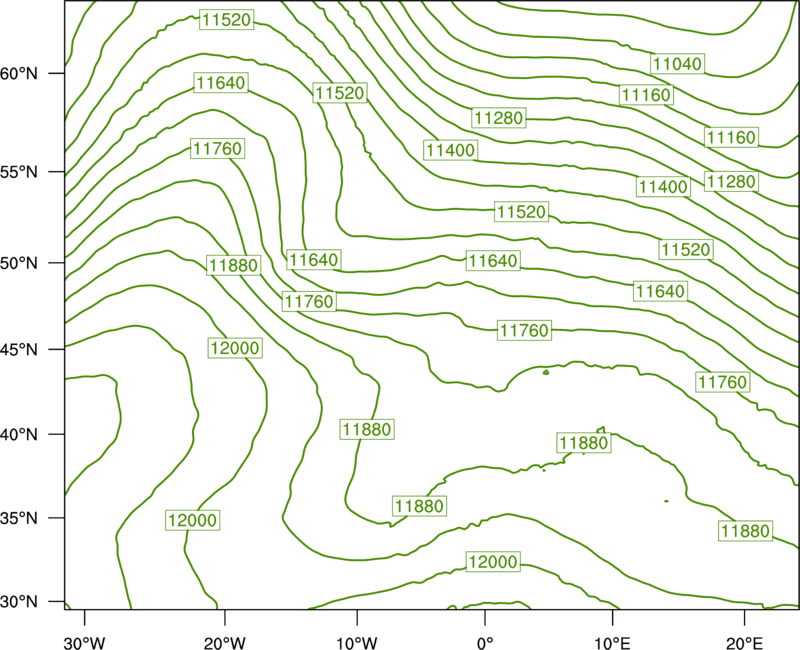Viewport: 800px width, 650px height.
Task: Select the 11880 label at 50°N latitude
Action: click(x=234, y=265)
